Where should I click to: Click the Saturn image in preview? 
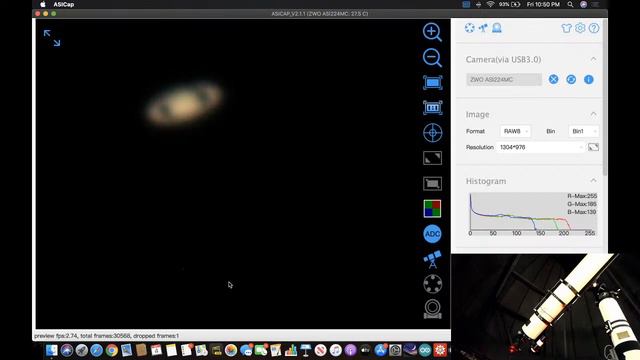tap(184, 103)
